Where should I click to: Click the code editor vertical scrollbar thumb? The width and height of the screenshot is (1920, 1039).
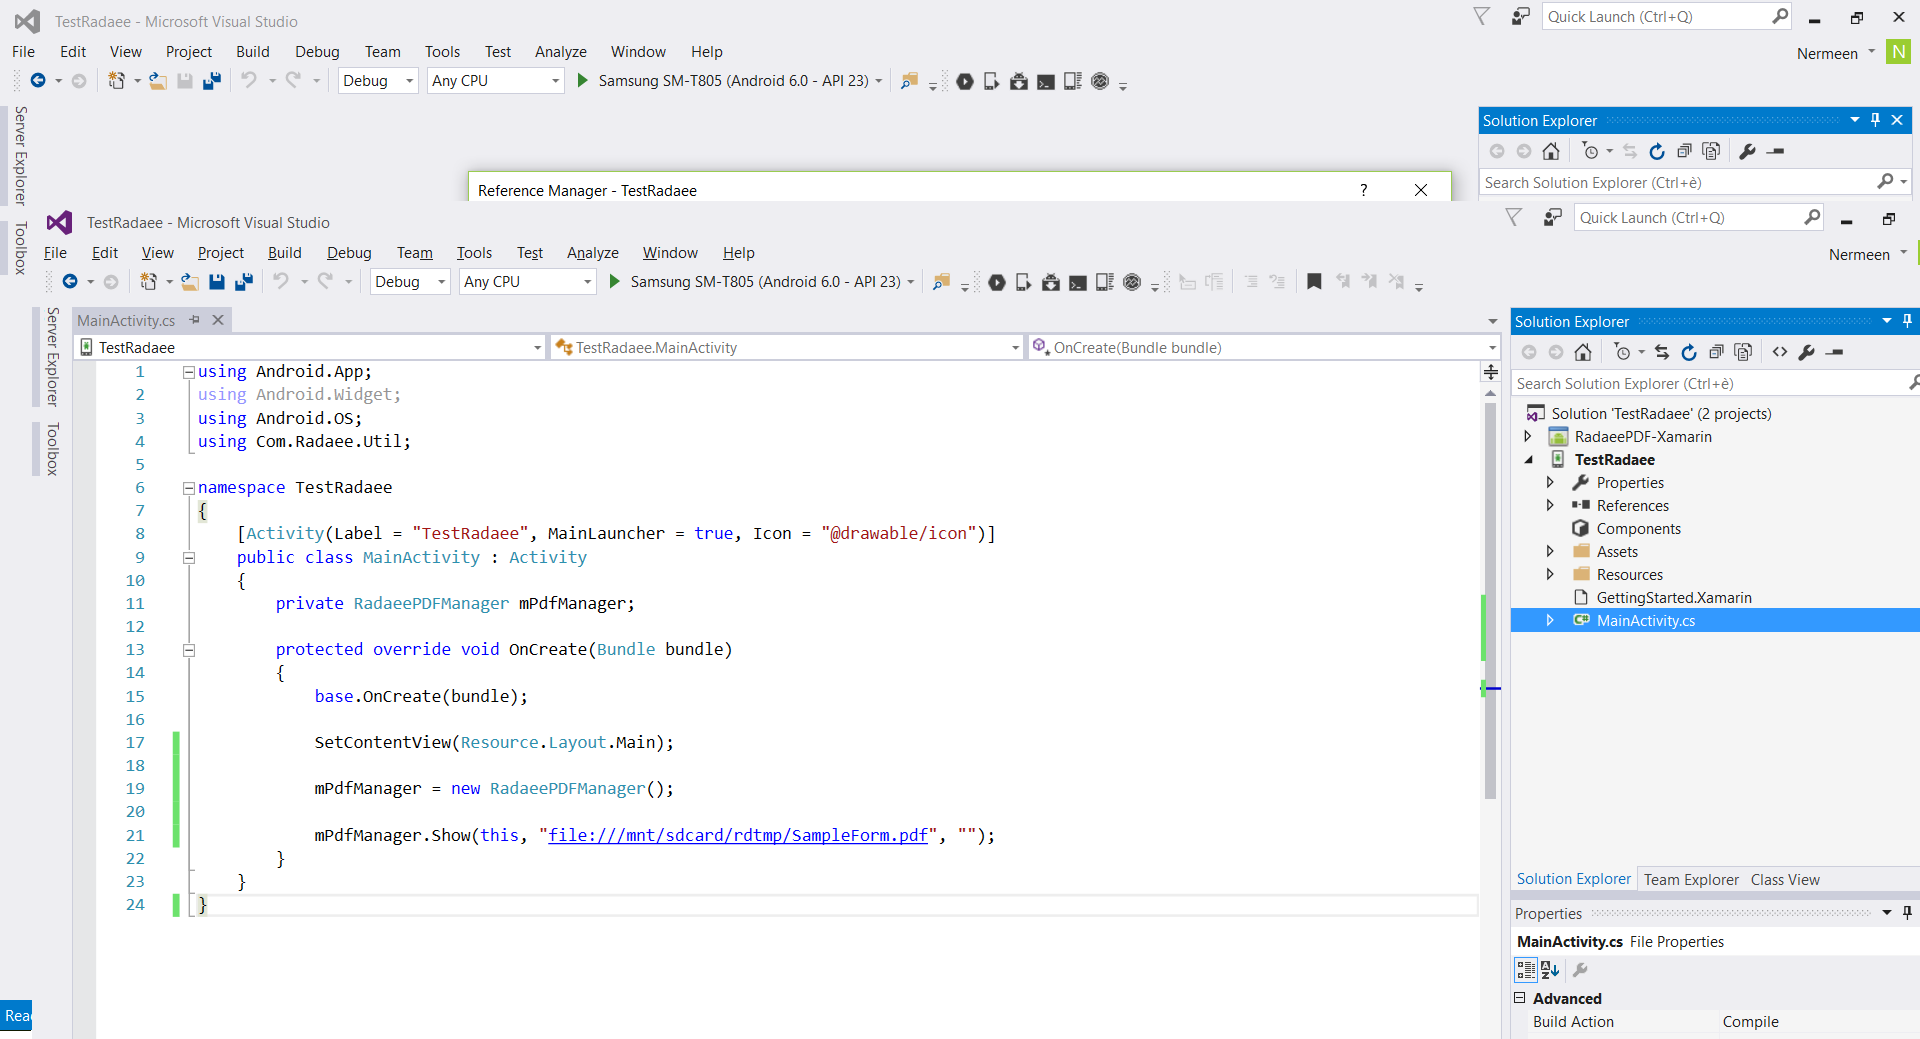click(x=1490, y=600)
